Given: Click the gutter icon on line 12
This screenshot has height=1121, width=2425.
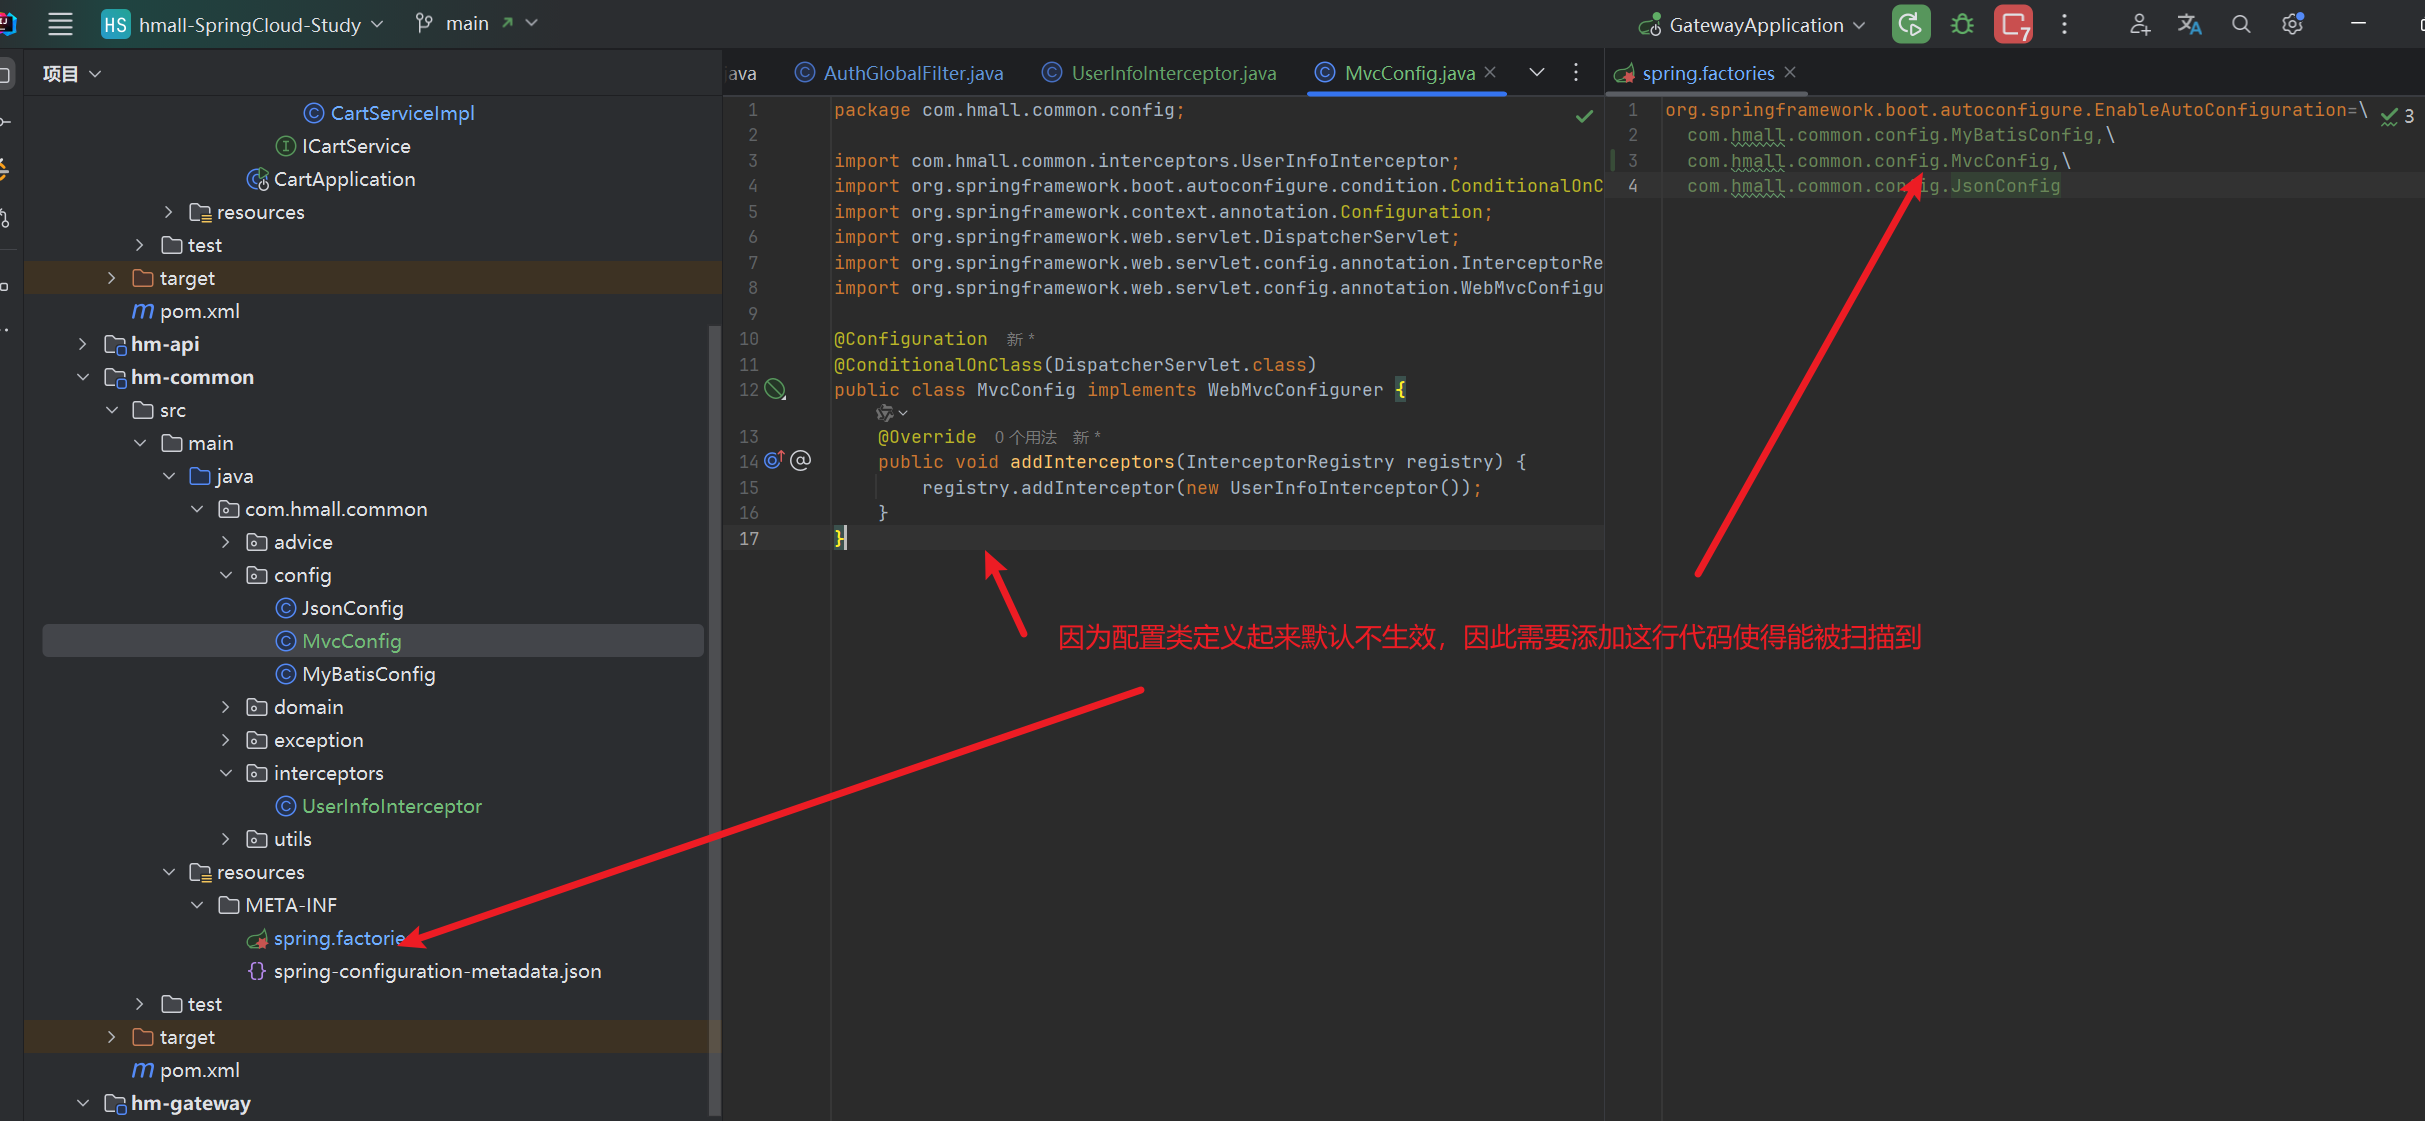Looking at the screenshot, I should [776, 389].
